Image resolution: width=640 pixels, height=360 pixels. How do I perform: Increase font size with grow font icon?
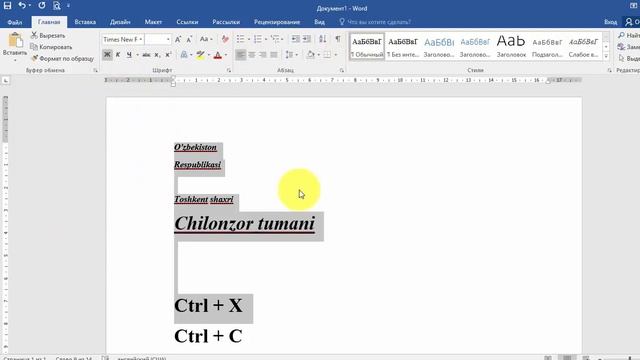[x=178, y=40]
